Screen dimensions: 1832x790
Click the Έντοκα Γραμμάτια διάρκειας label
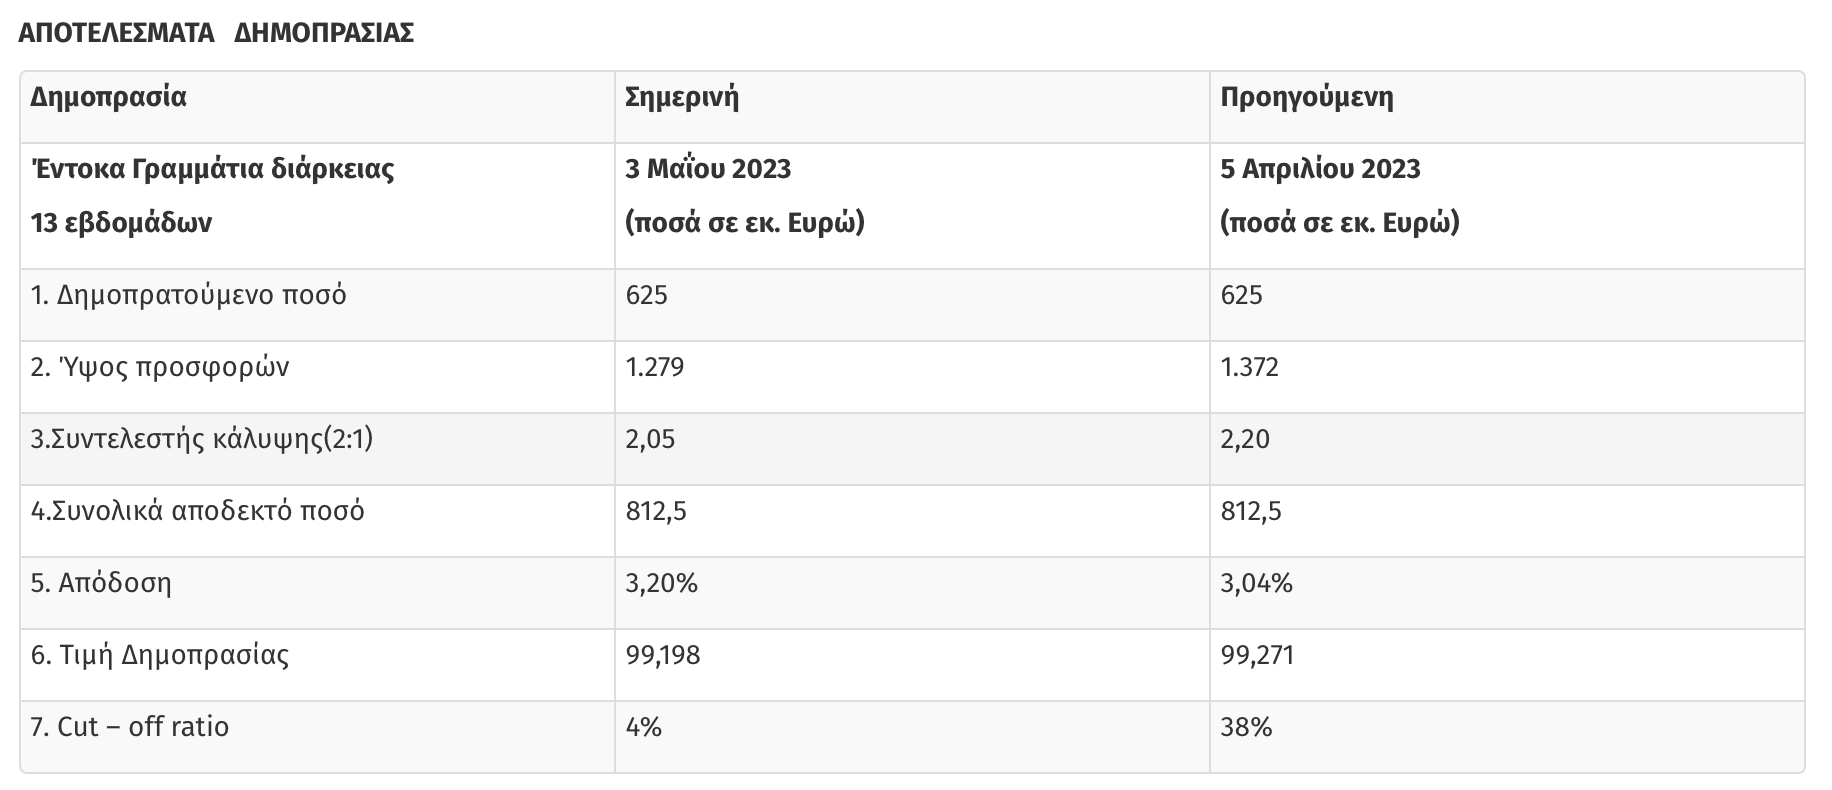tap(212, 169)
